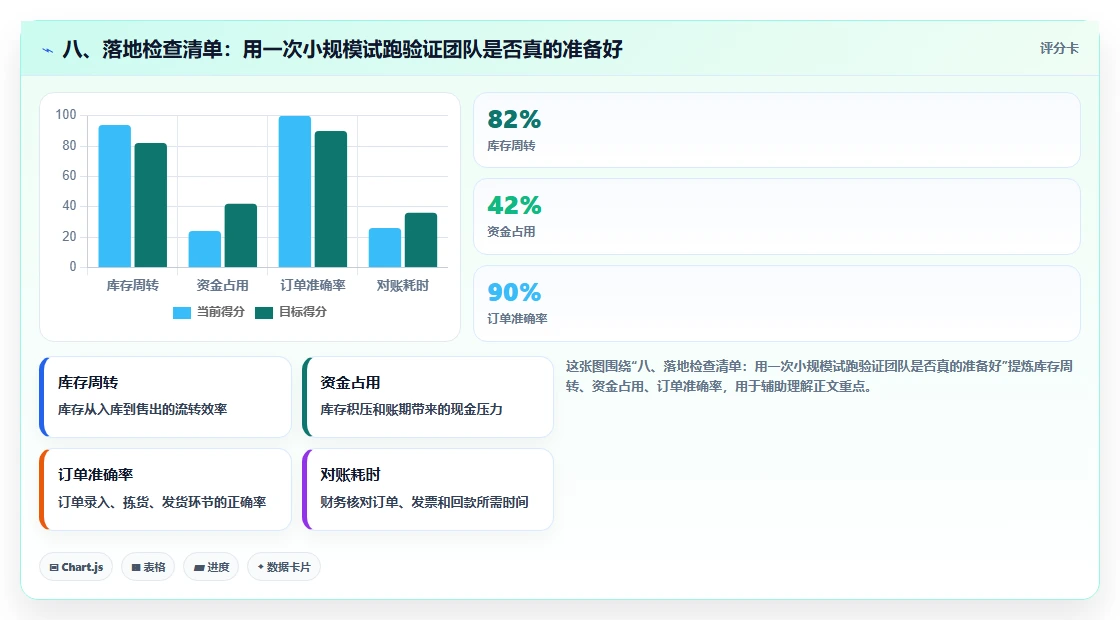This screenshot has height=620, width=1120.
Task: Click the 82% value in 库存周转 card
Action: tap(514, 119)
